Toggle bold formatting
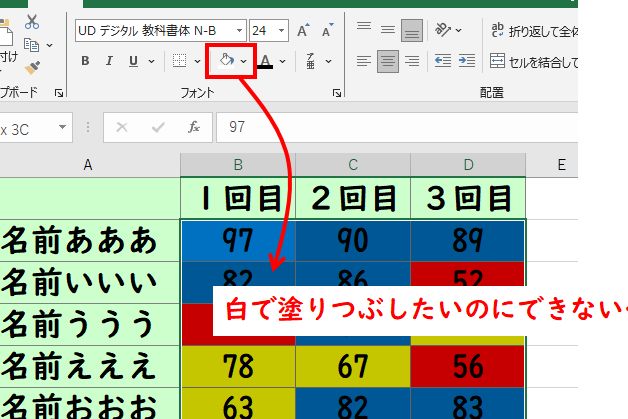Image resolution: width=628 pixels, height=419 pixels. (x=85, y=62)
